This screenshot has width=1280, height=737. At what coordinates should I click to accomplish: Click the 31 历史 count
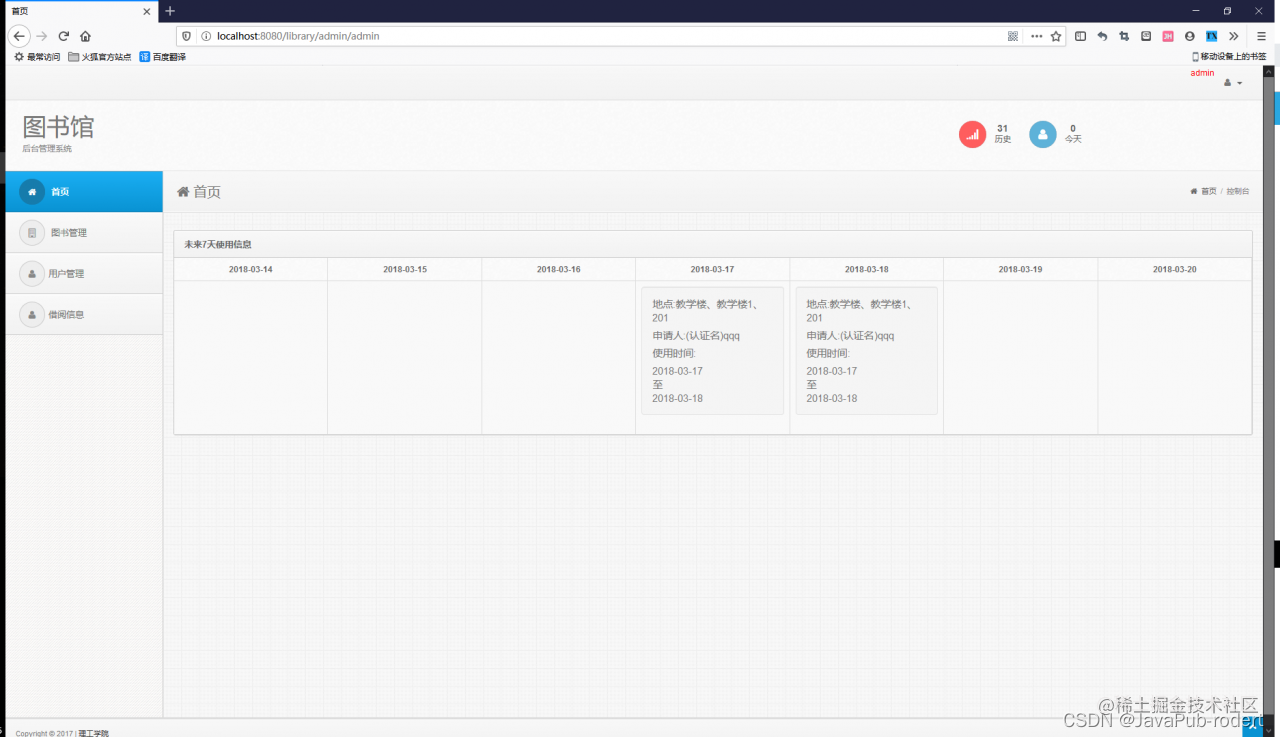(x=1002, y=134)
